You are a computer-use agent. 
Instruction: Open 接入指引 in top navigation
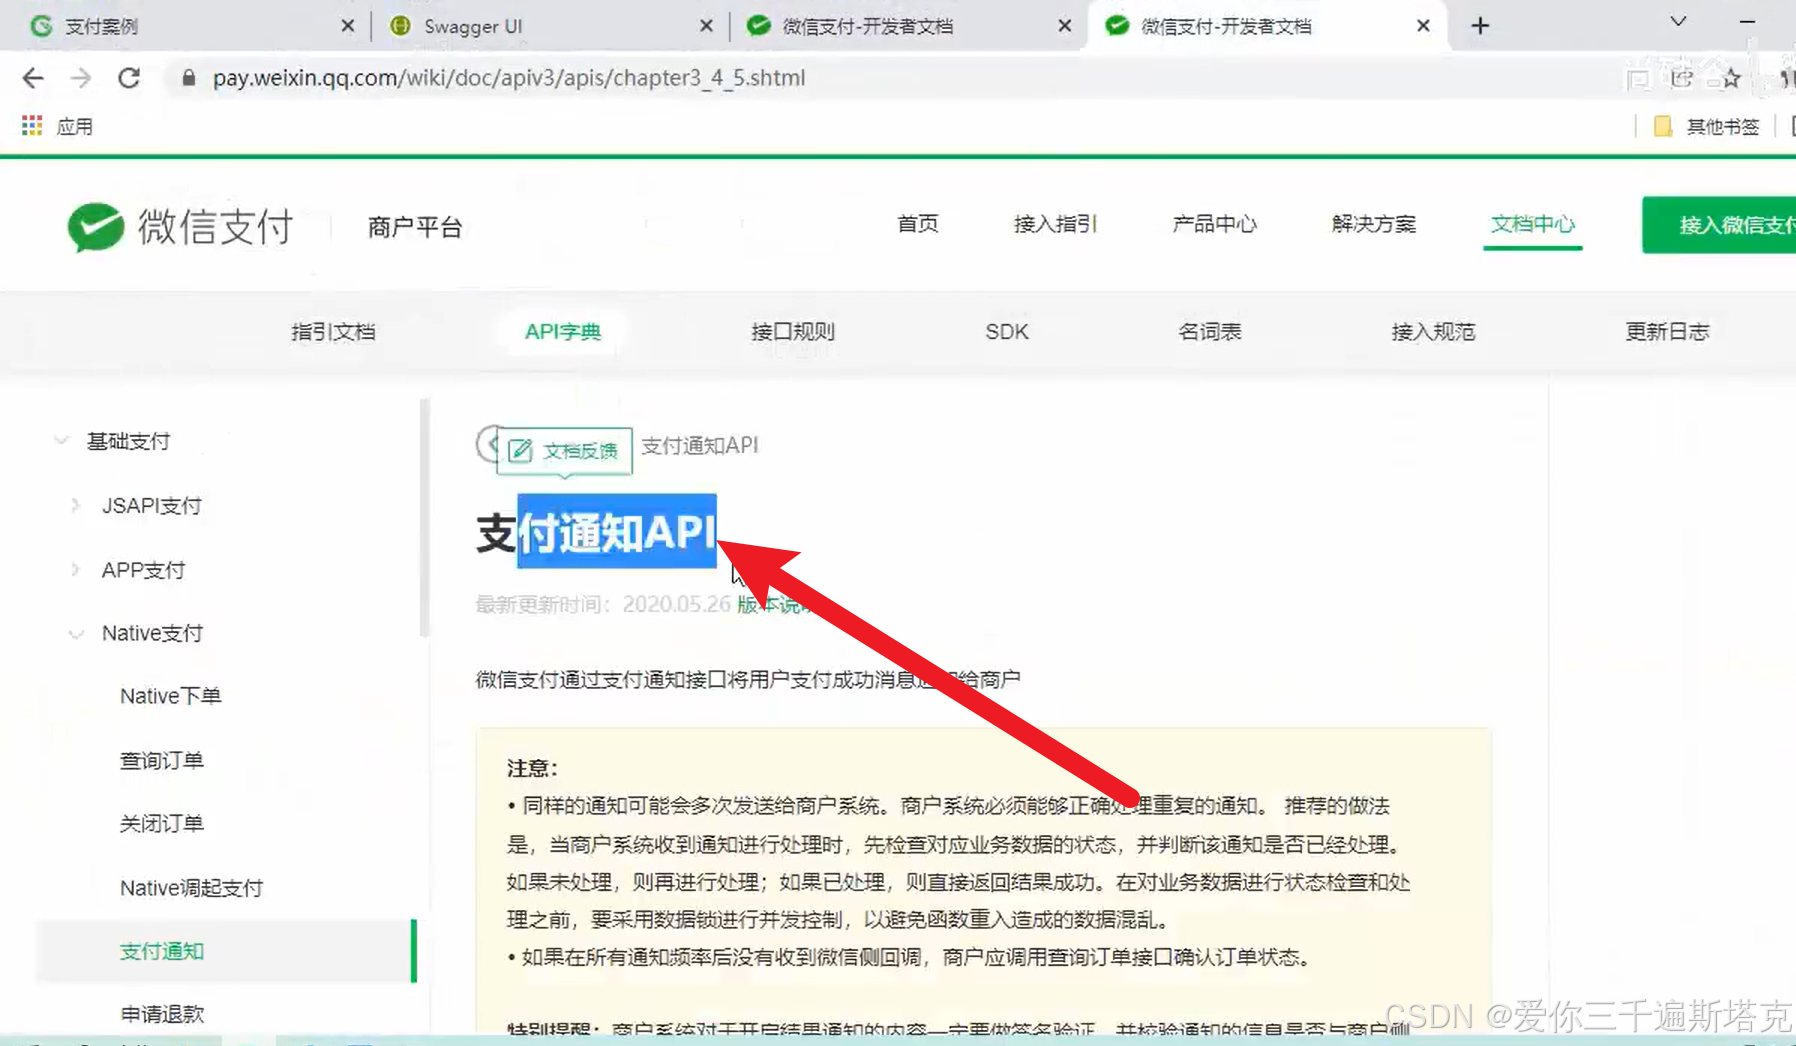pyautogui.click(x=1055, y=224)
